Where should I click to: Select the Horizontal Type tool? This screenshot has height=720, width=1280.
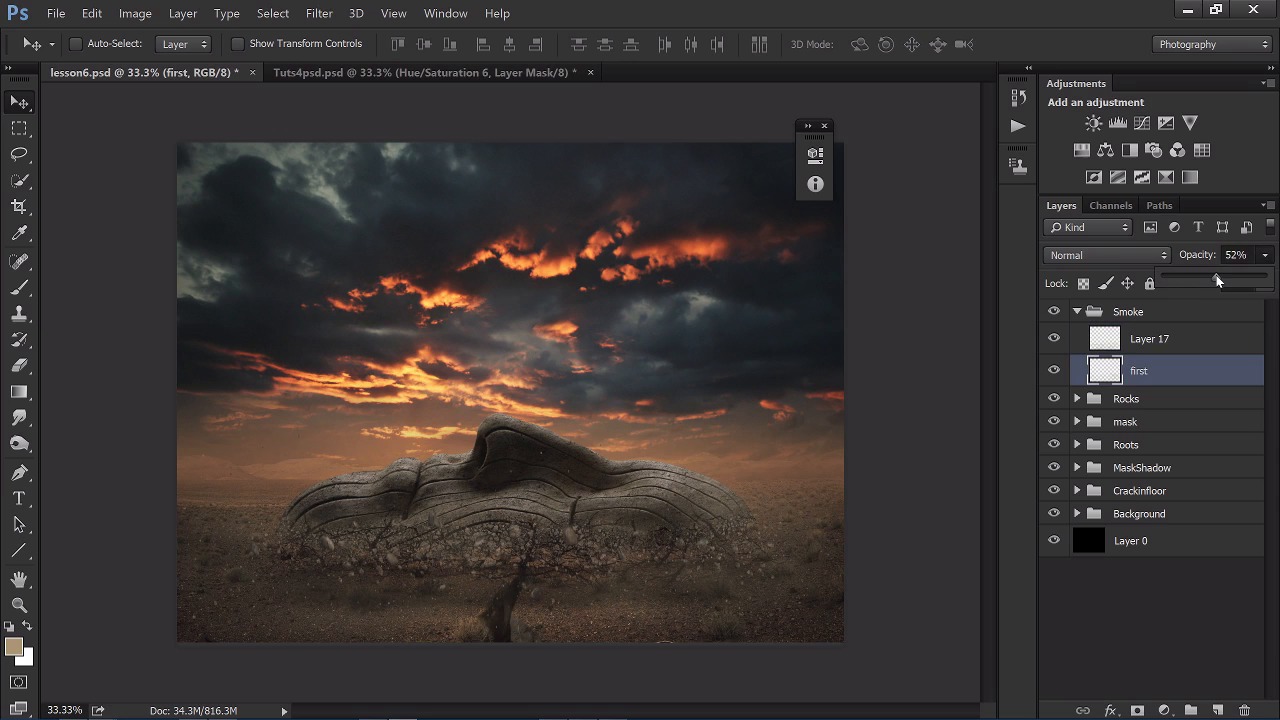click(19, 498)
